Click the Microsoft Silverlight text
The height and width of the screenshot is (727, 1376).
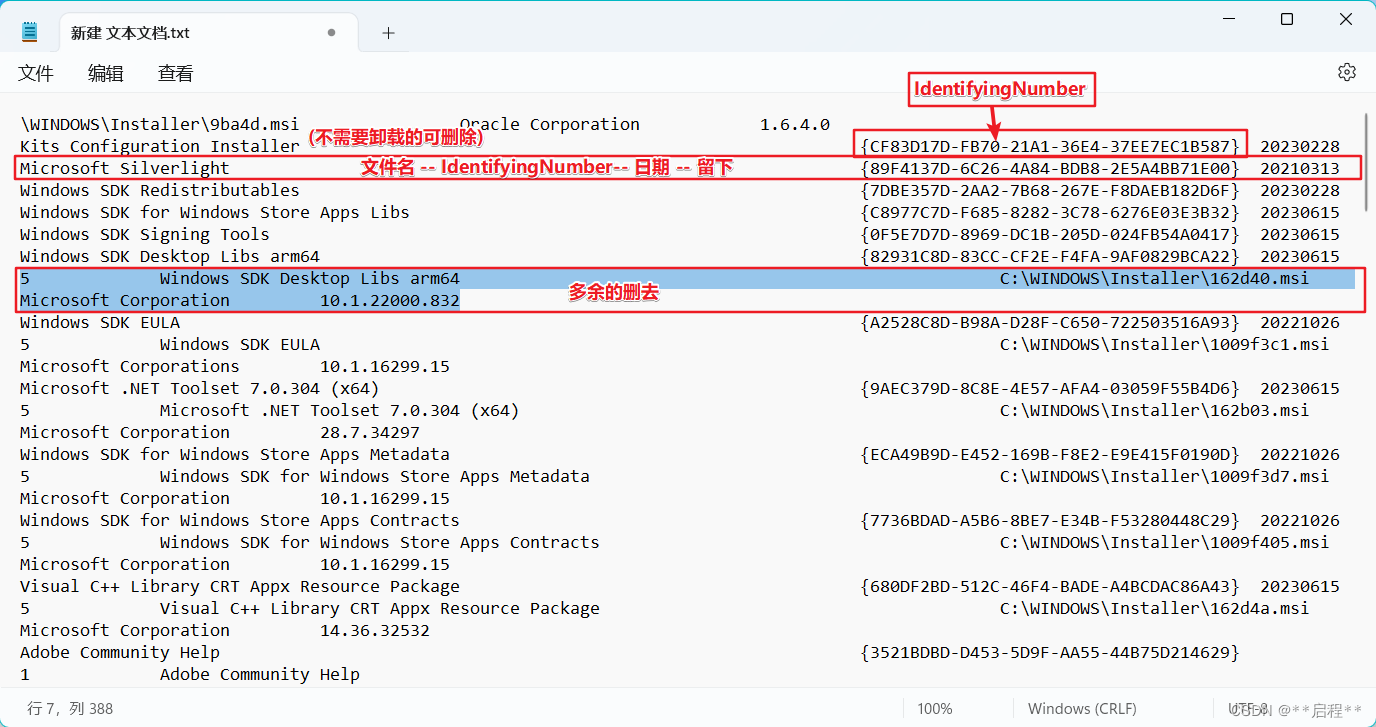(x=125, y=168)
